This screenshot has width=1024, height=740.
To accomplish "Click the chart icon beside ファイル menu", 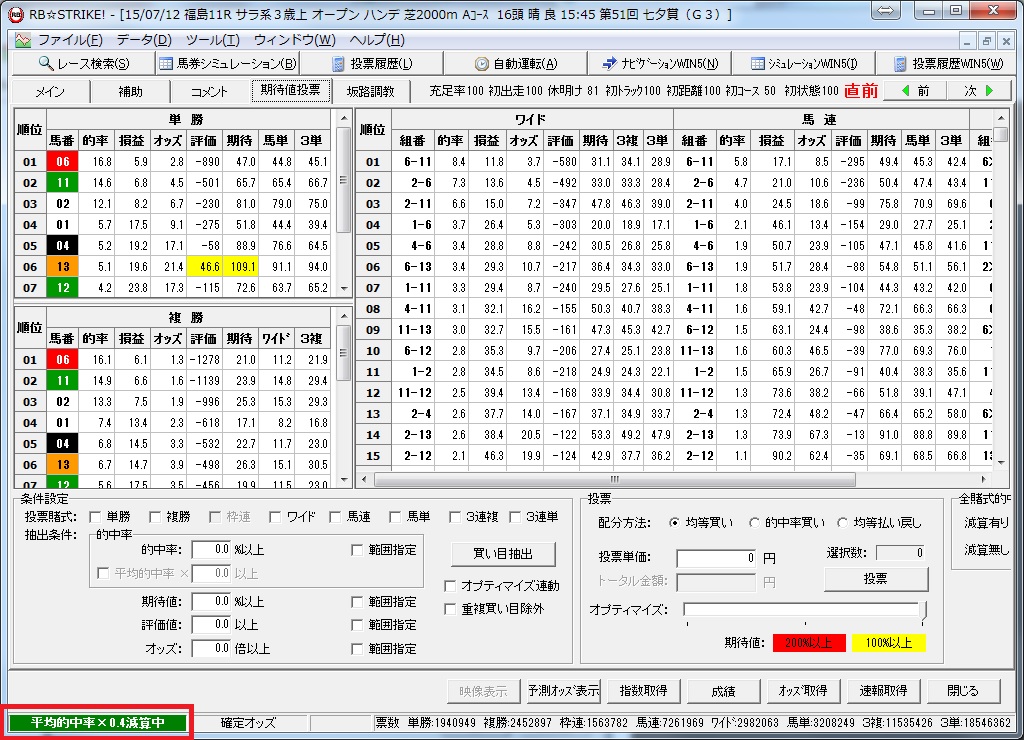I will (23, 40).
